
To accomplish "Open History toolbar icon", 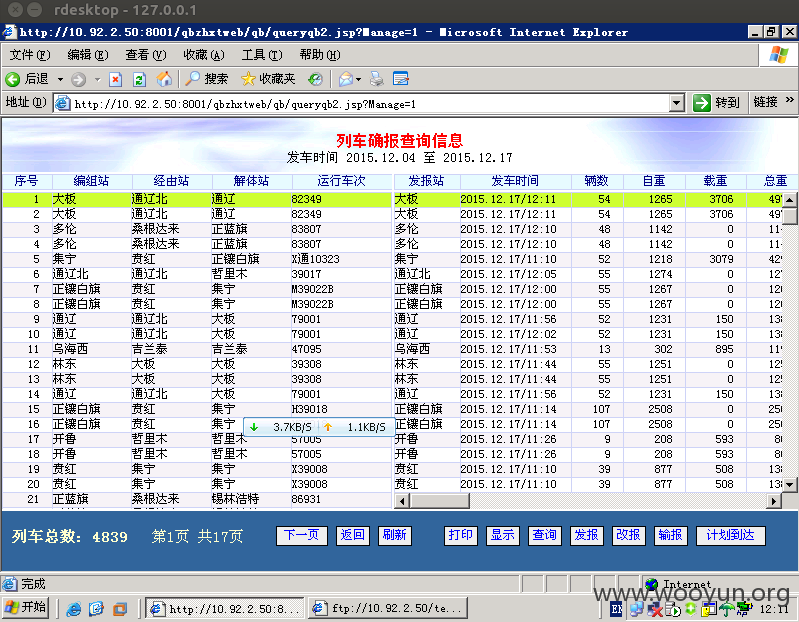I will 315,79.
